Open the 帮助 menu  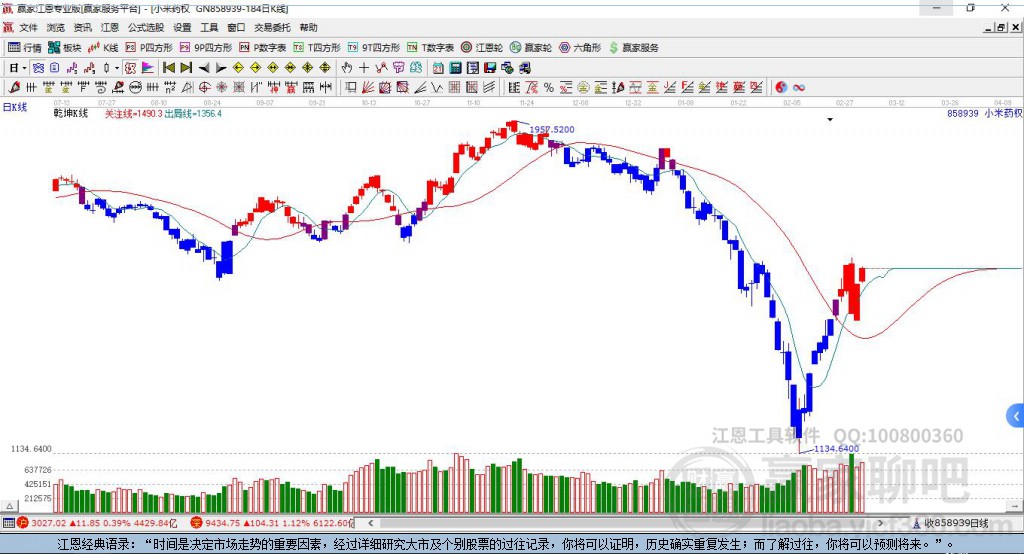pos(308,27)
